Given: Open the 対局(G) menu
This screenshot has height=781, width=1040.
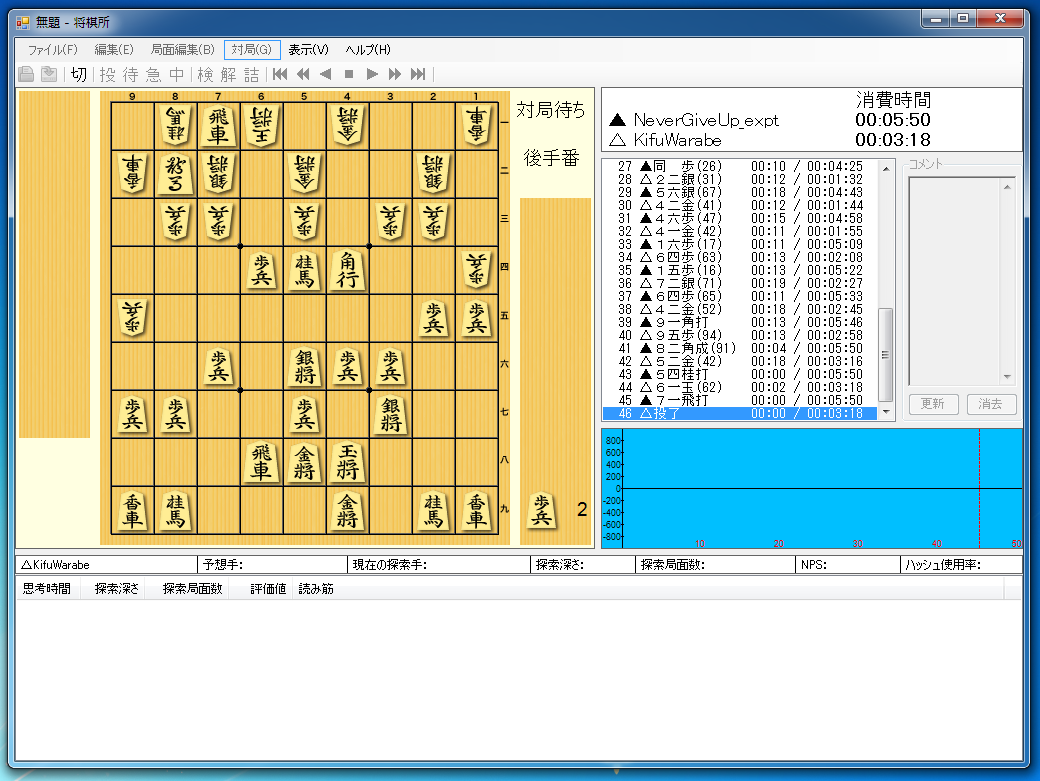Looking at the screenshot, I should pos(252,50).
